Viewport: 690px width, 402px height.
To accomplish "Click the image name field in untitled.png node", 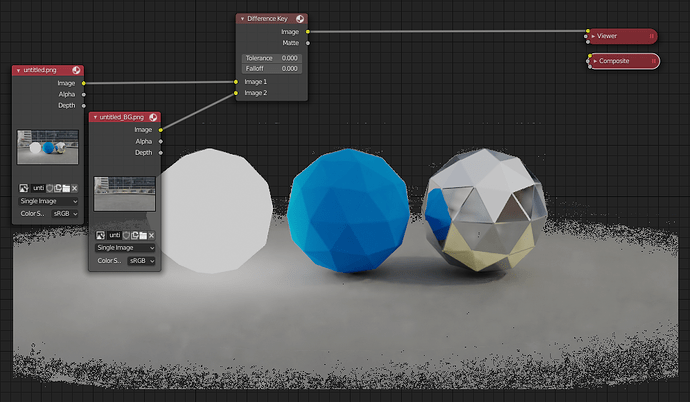I will 38,188.
